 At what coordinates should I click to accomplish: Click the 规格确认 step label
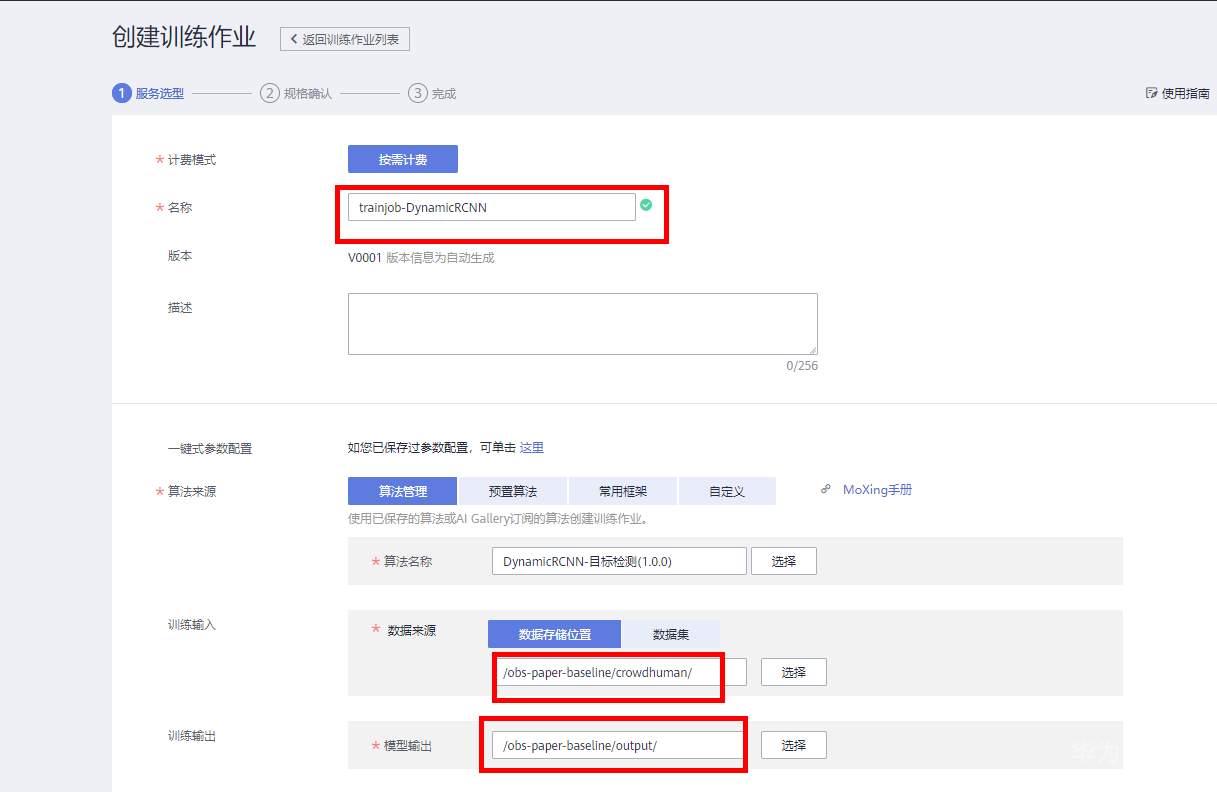[x=308, y=93]
